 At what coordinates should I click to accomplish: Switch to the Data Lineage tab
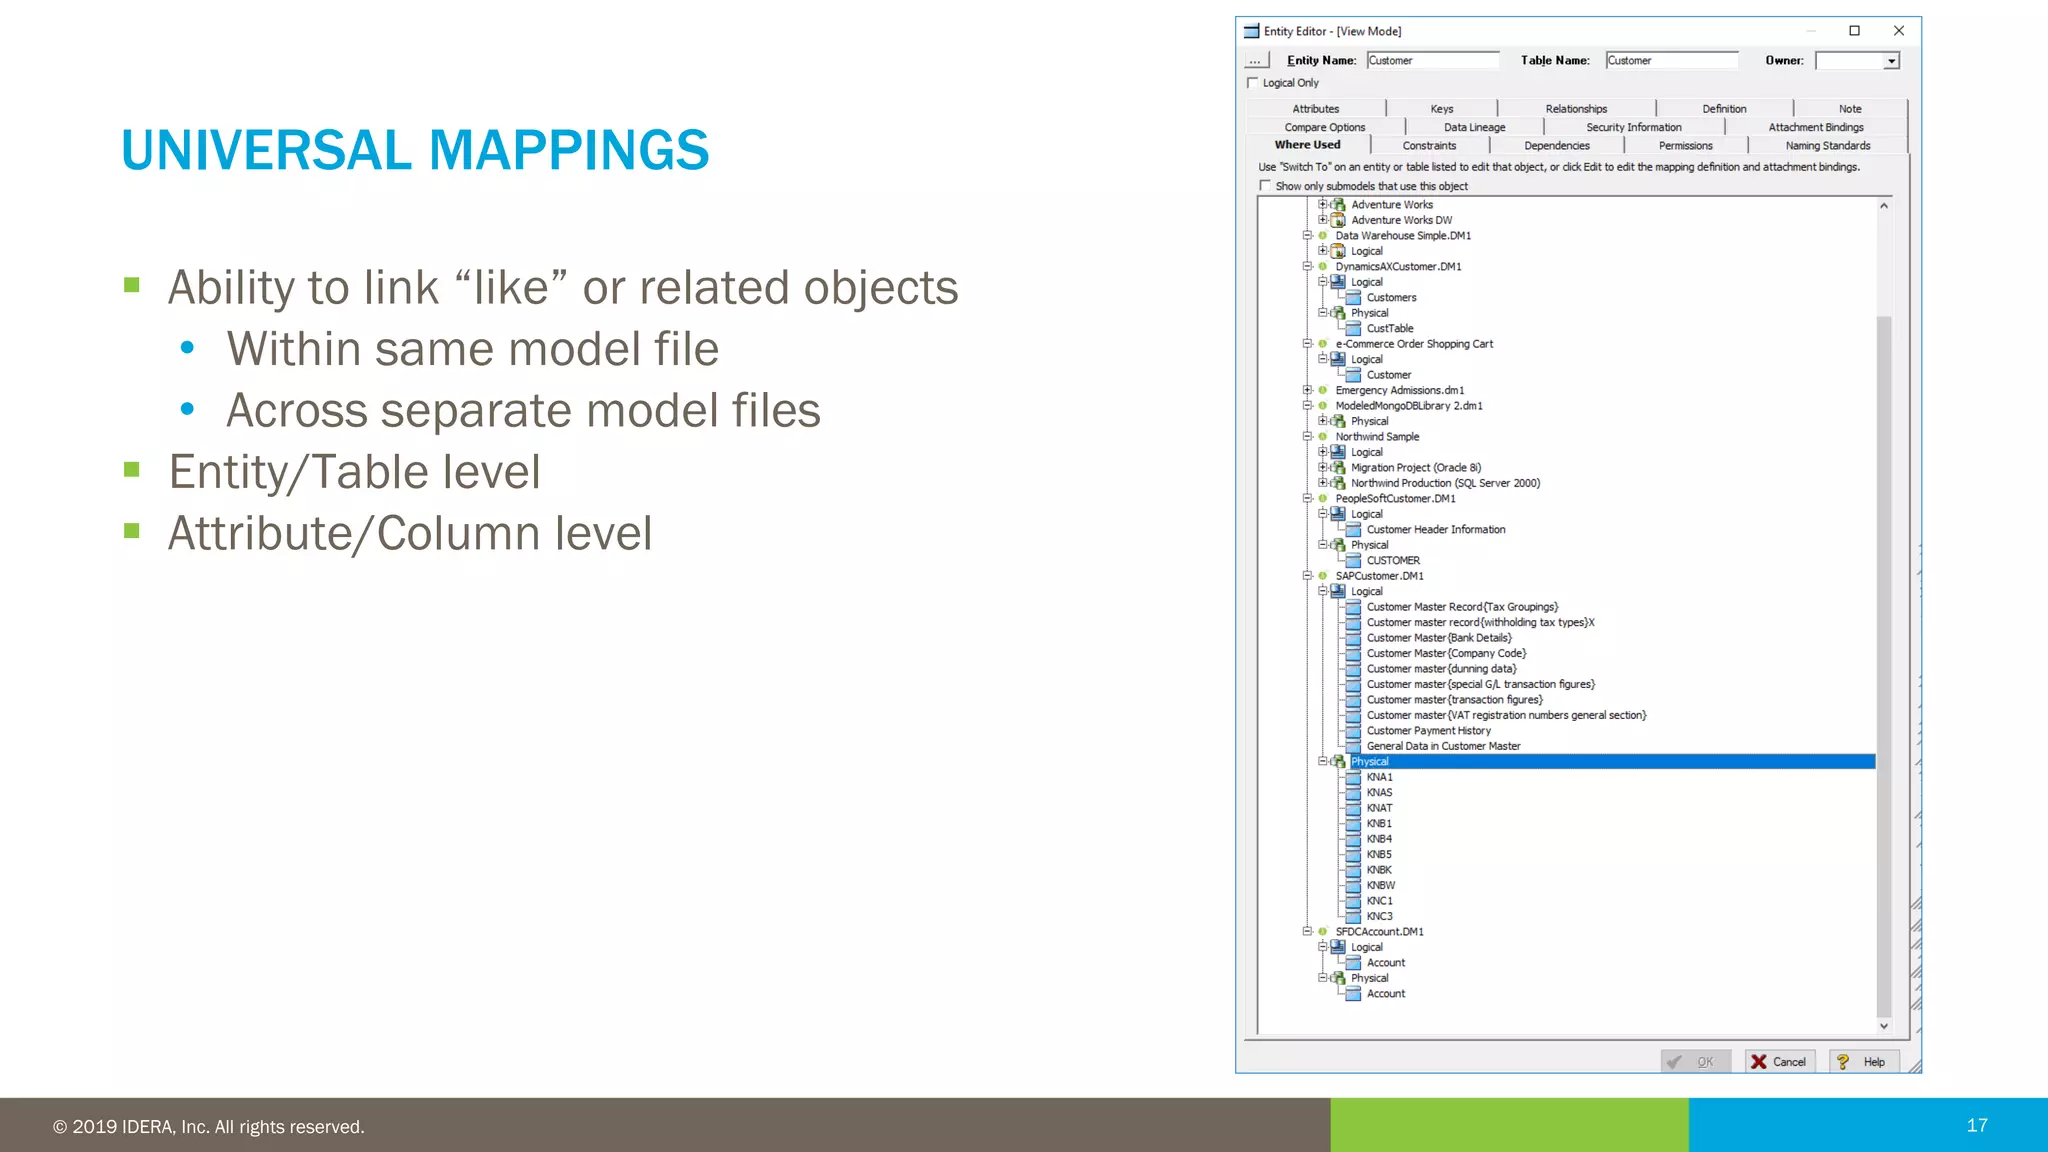1474,127
